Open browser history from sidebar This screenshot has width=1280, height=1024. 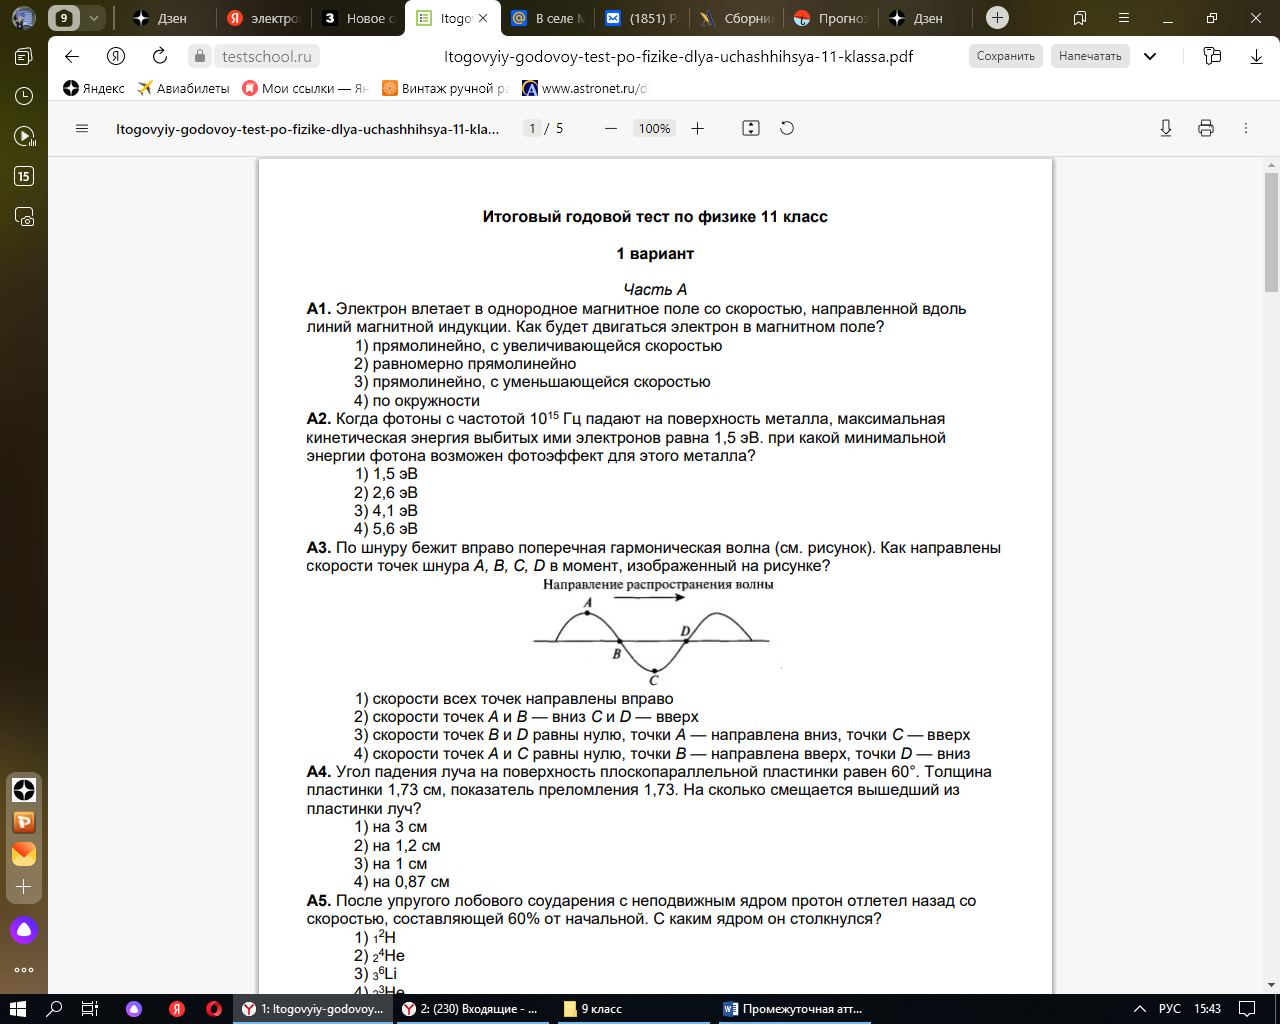[24, 96]
